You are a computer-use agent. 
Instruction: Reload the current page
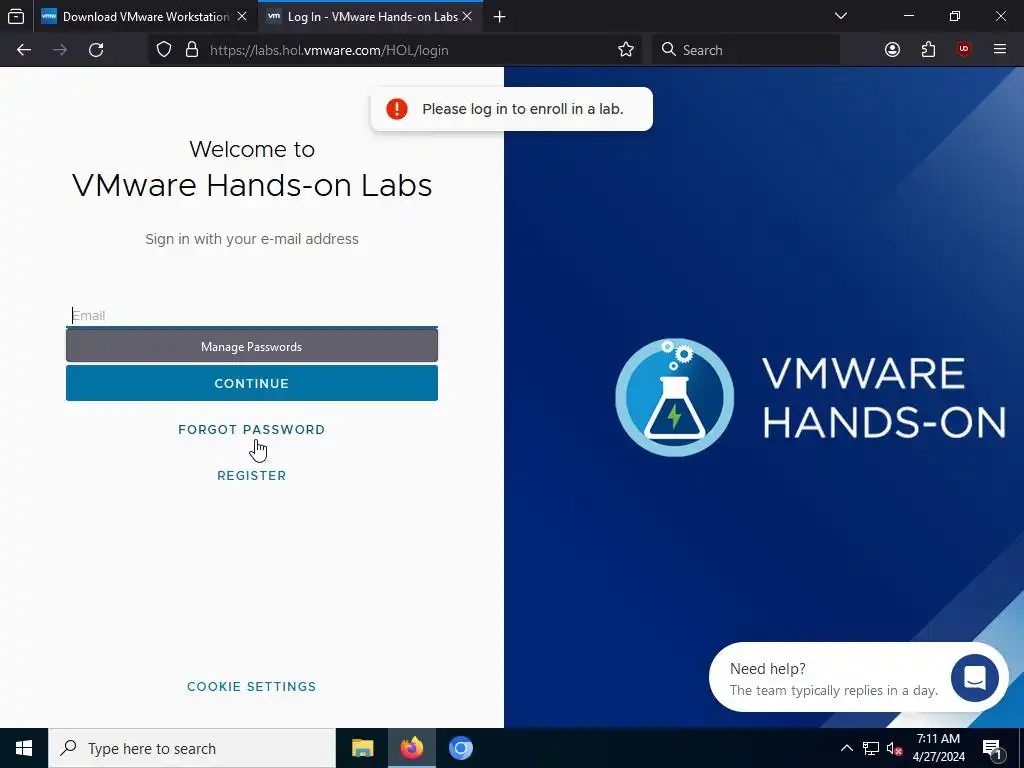point(96,50)
